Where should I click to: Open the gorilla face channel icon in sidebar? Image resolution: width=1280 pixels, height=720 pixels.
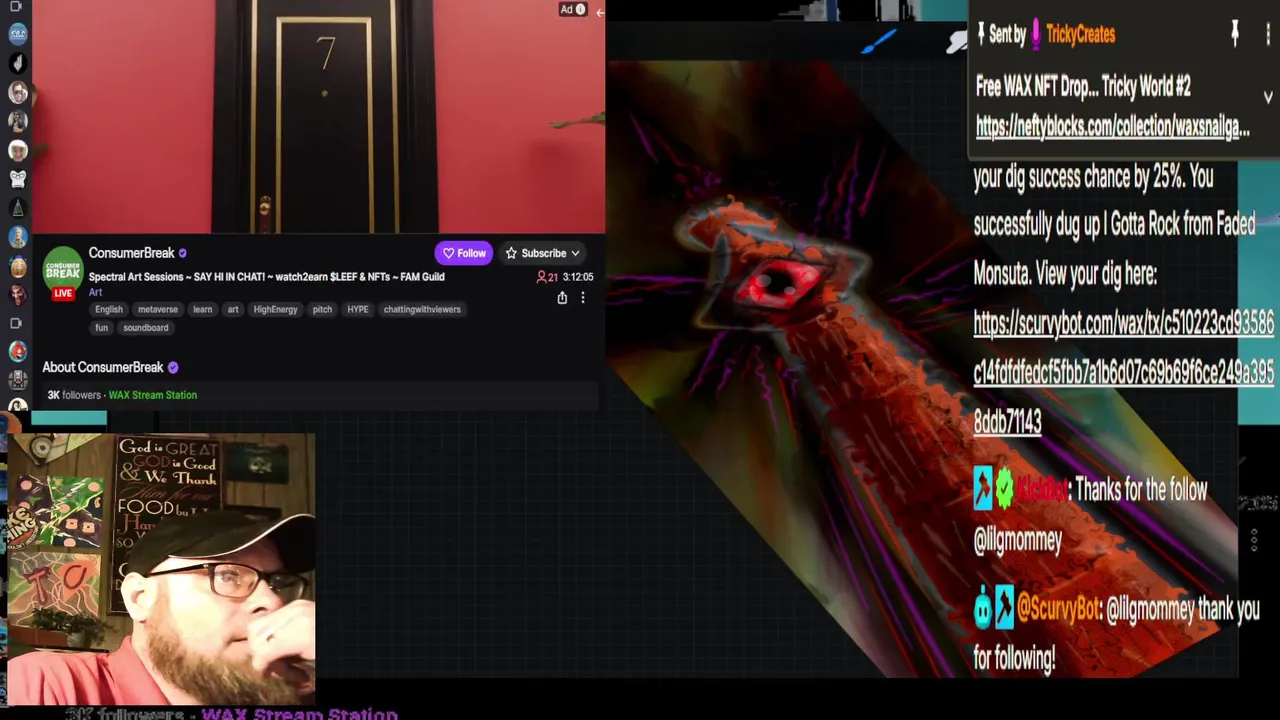(x=18, y=179)
